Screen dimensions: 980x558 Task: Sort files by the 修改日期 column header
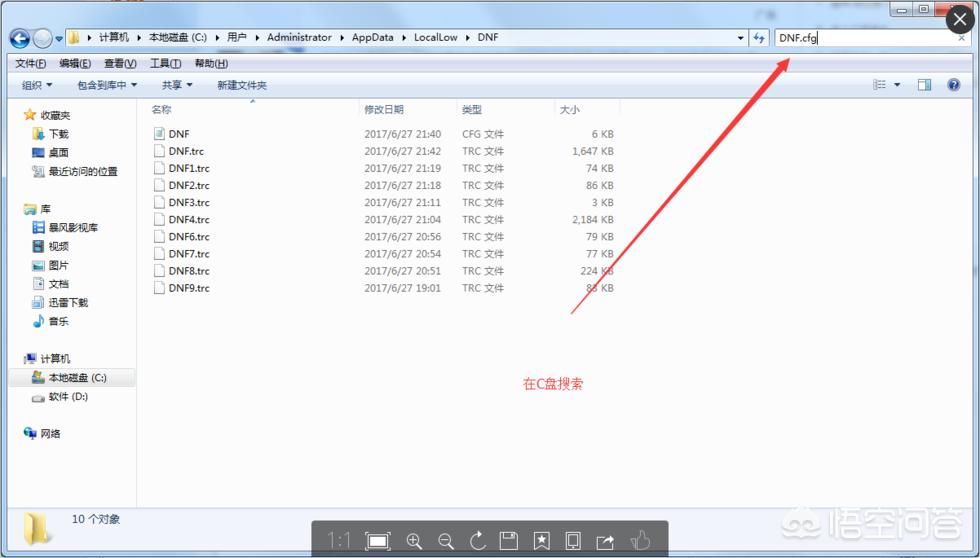pyautogui.click(x=384, y=109)
